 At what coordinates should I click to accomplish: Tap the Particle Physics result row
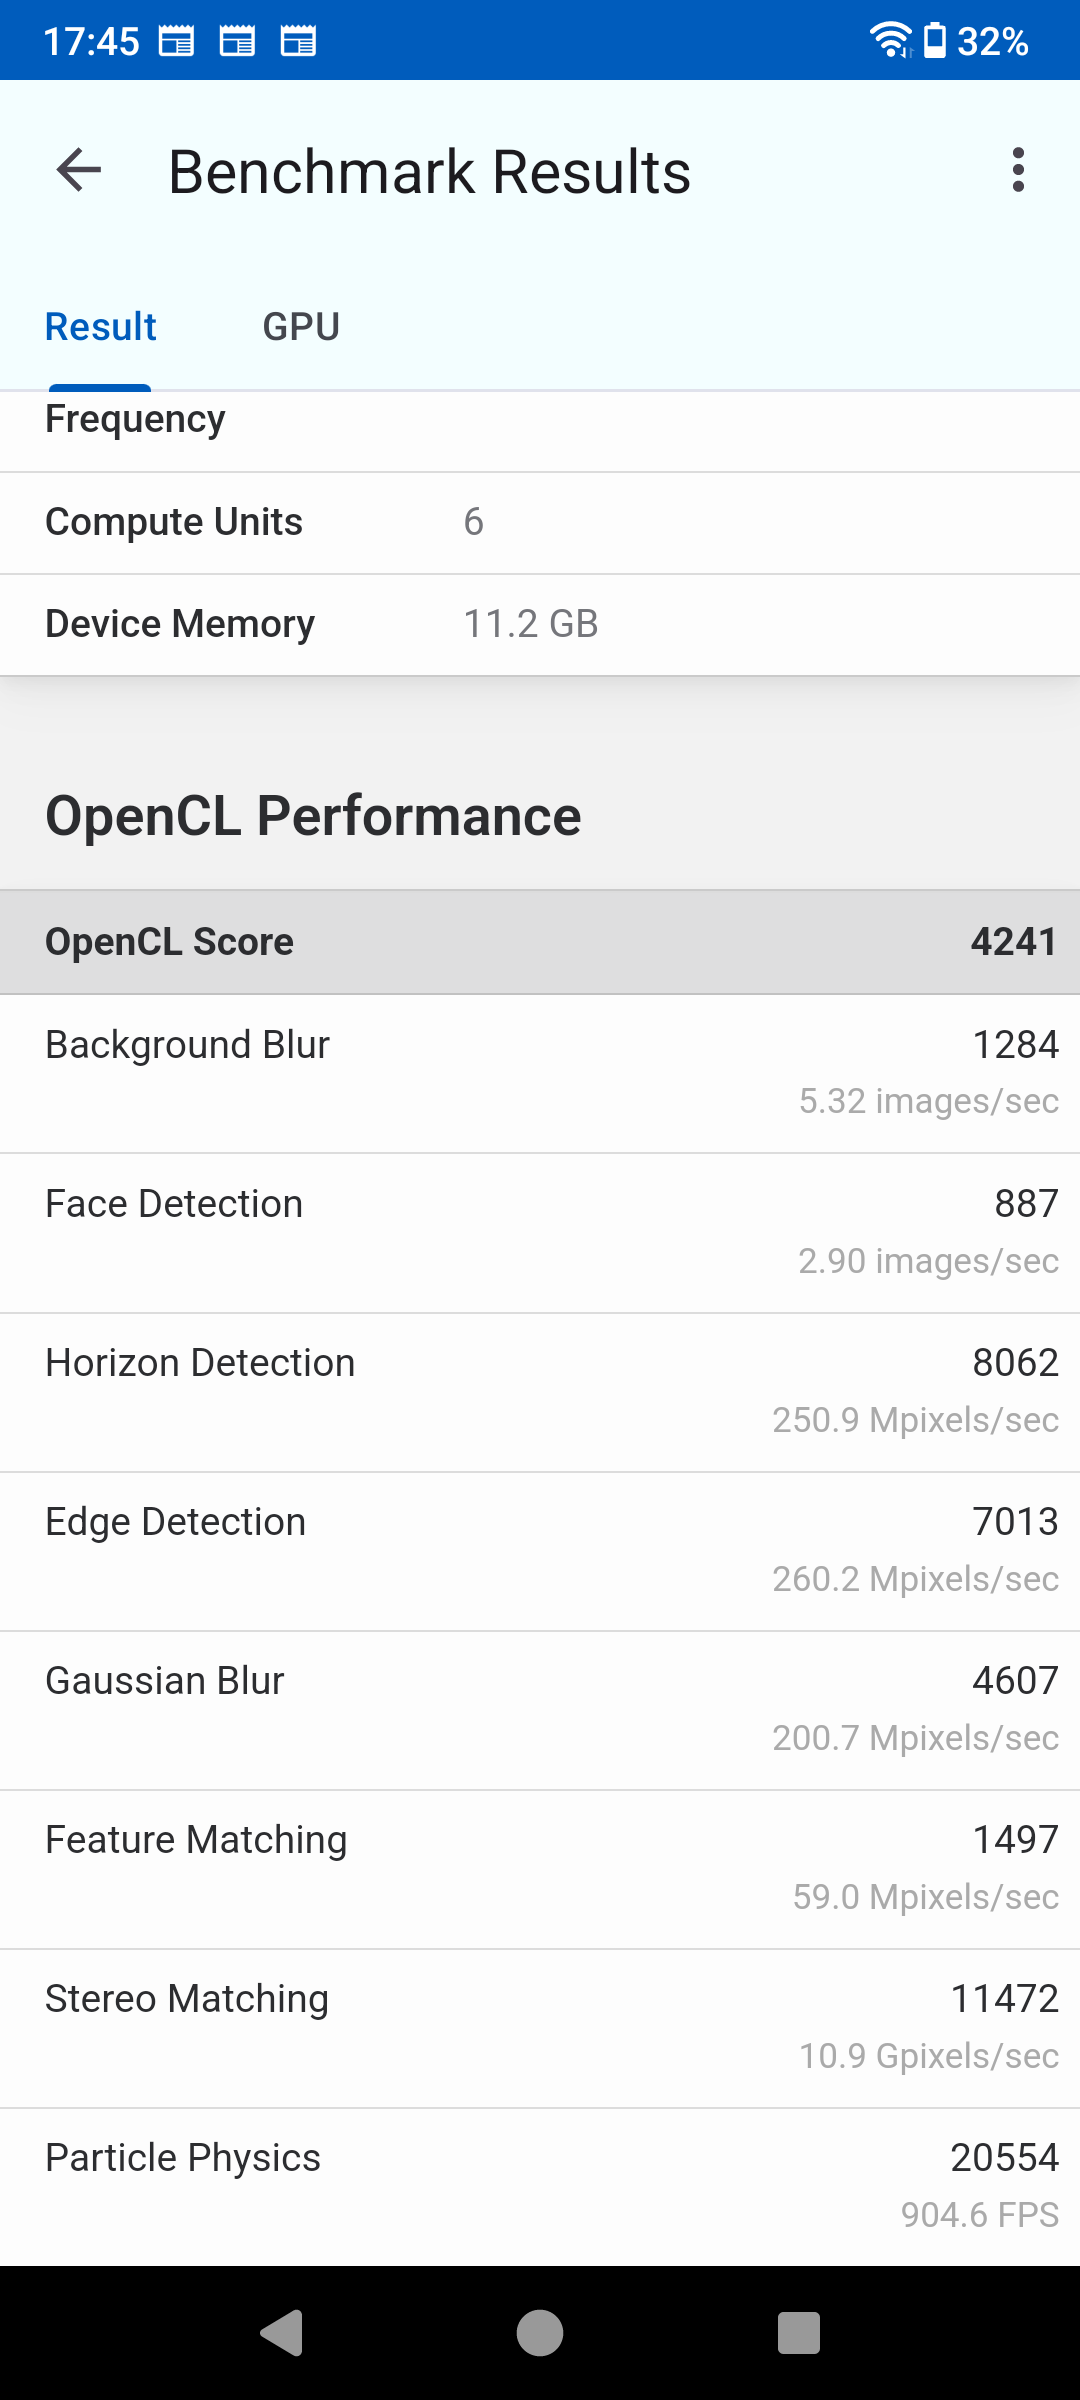(540, 2187)
